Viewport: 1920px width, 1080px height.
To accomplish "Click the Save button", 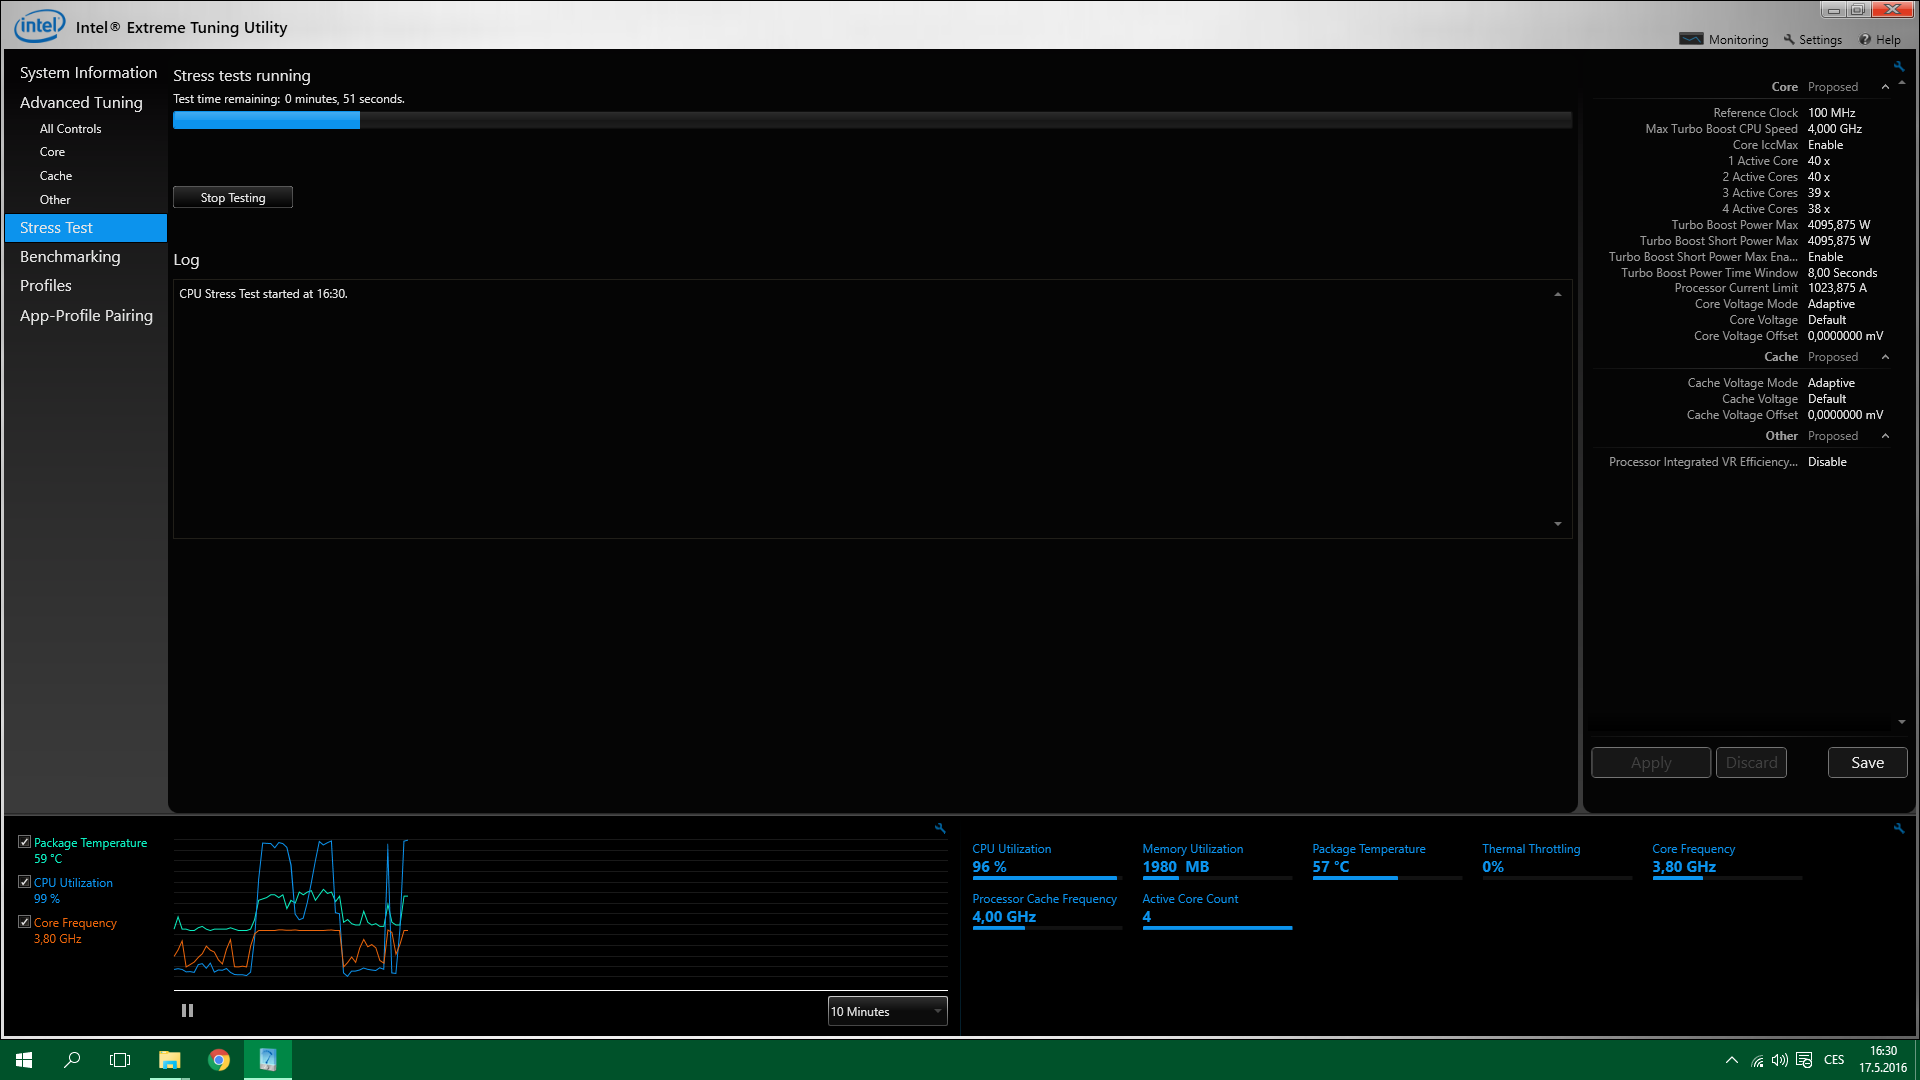I will point(1867,763).
